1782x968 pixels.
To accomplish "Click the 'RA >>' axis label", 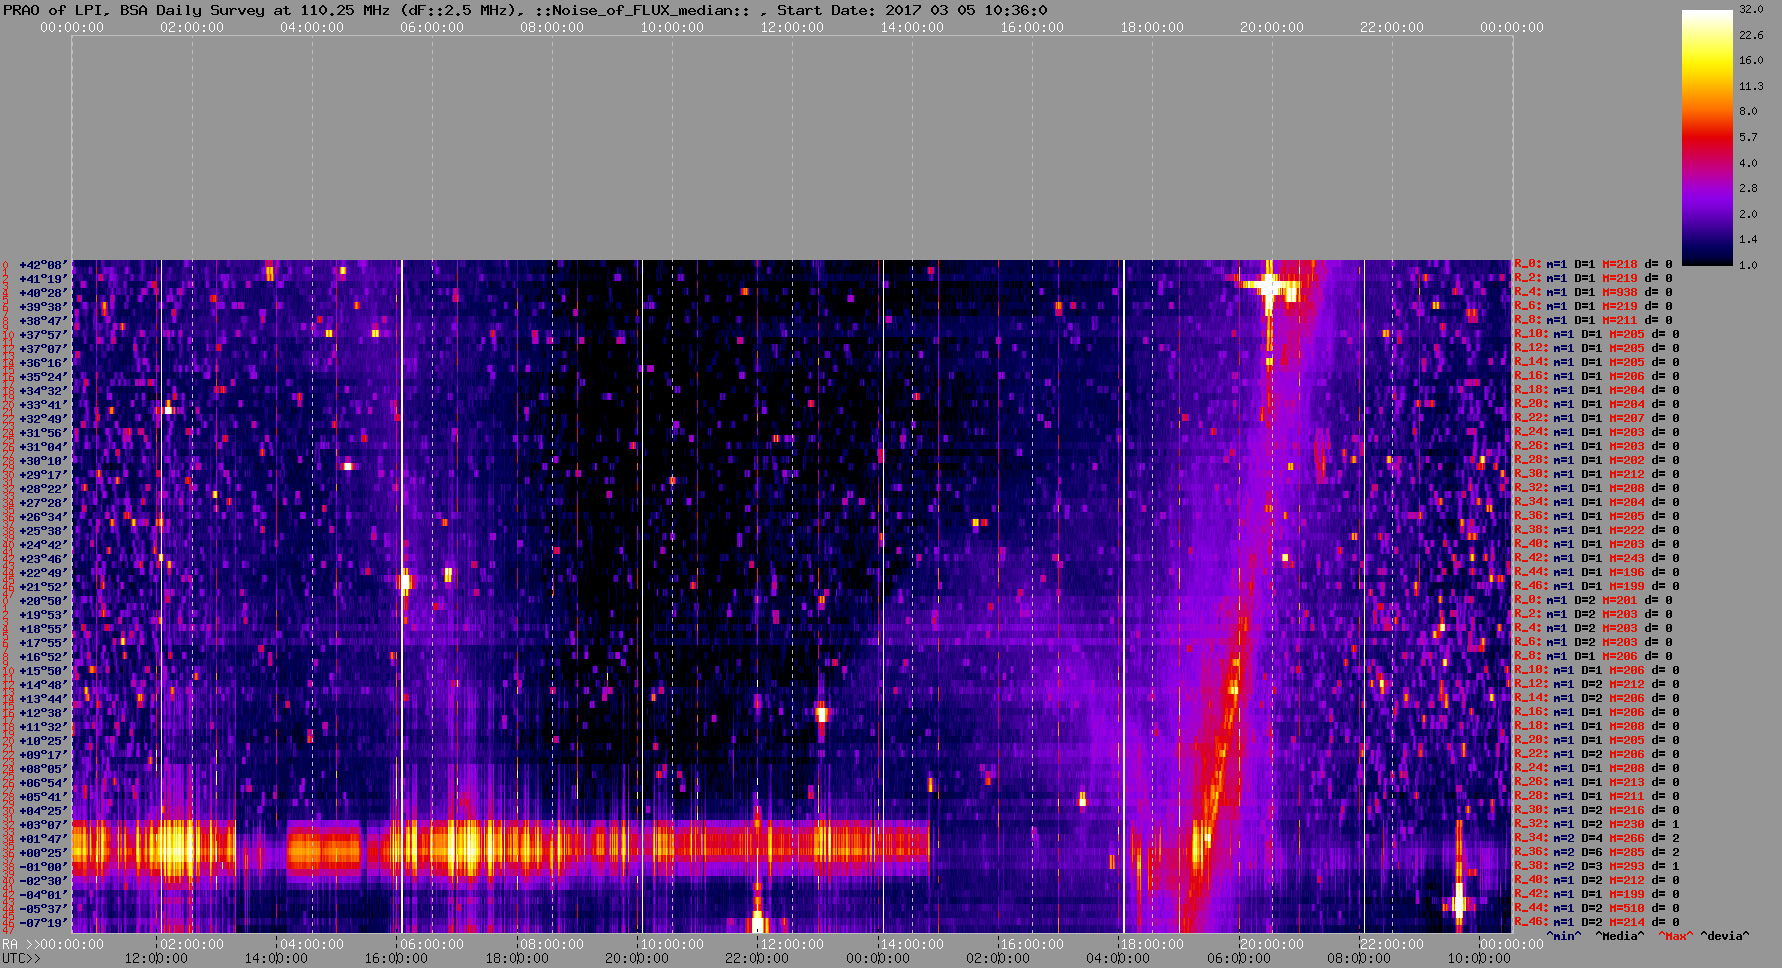I will coord(20,944).
